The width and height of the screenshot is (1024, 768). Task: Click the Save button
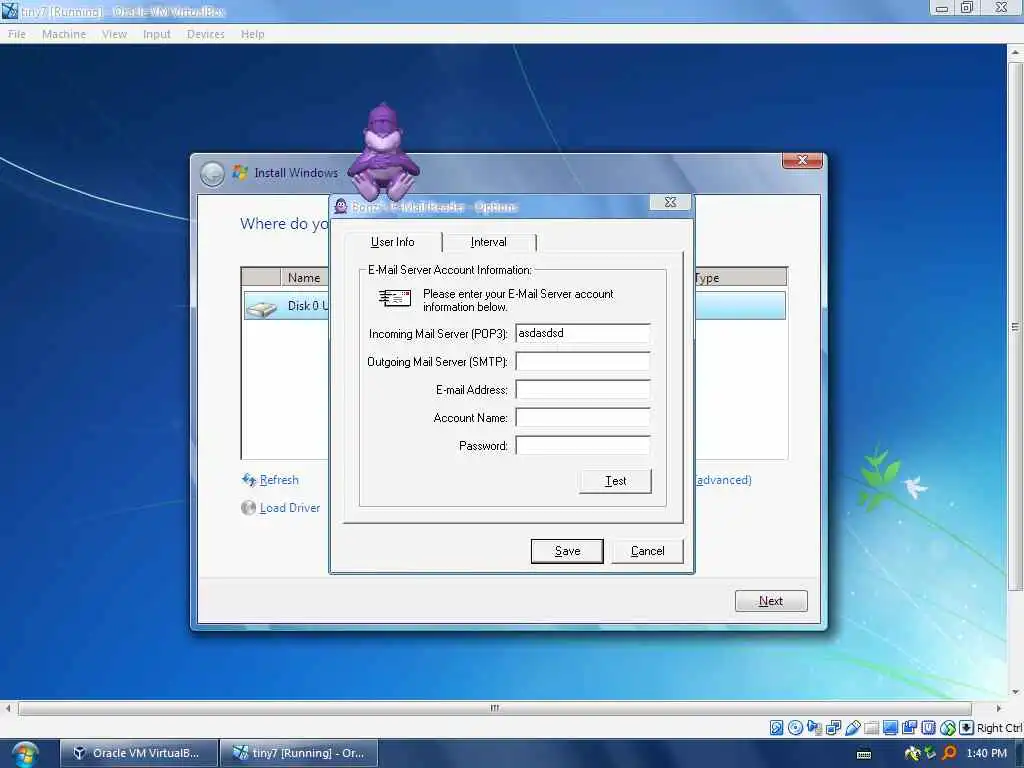pos(567,551)
